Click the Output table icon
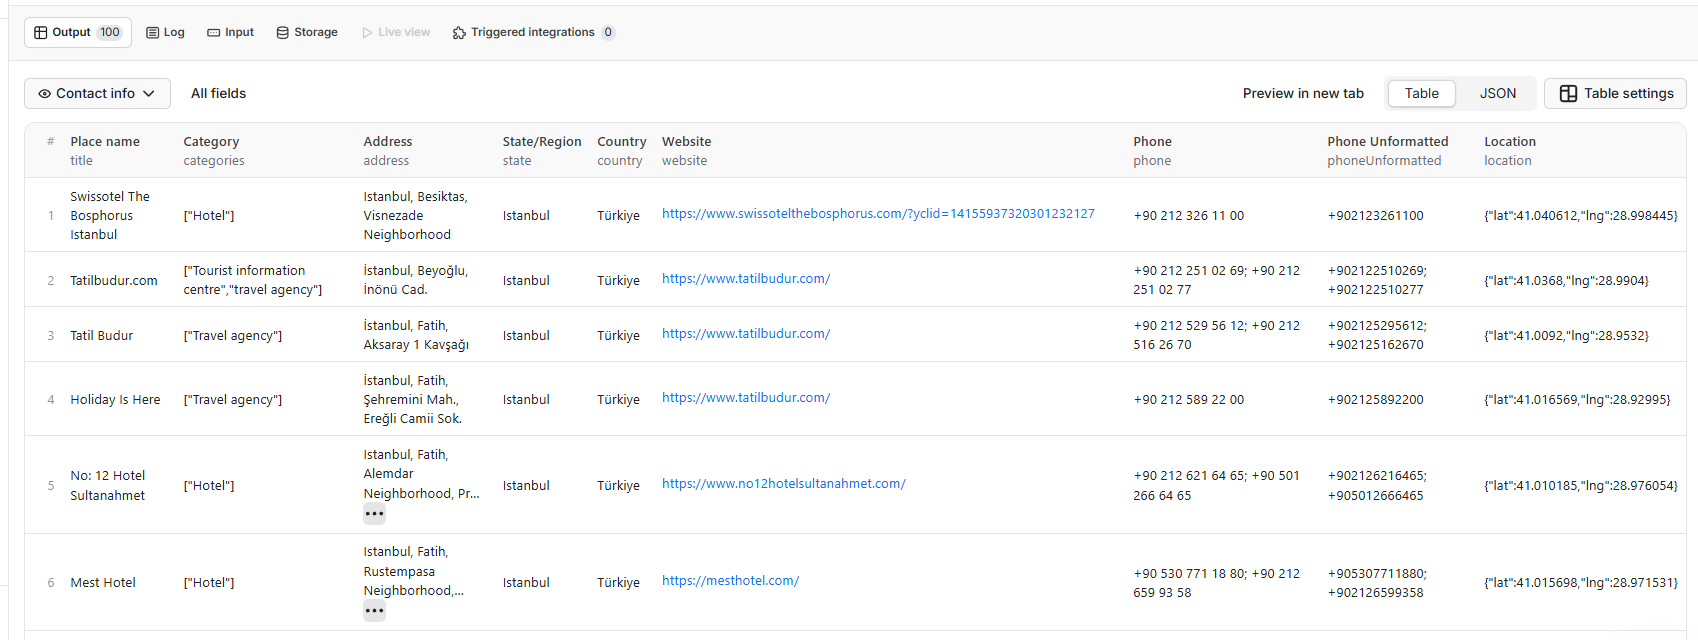Image resolution: width=1698 pixels, height=640 pixels. 41,32
